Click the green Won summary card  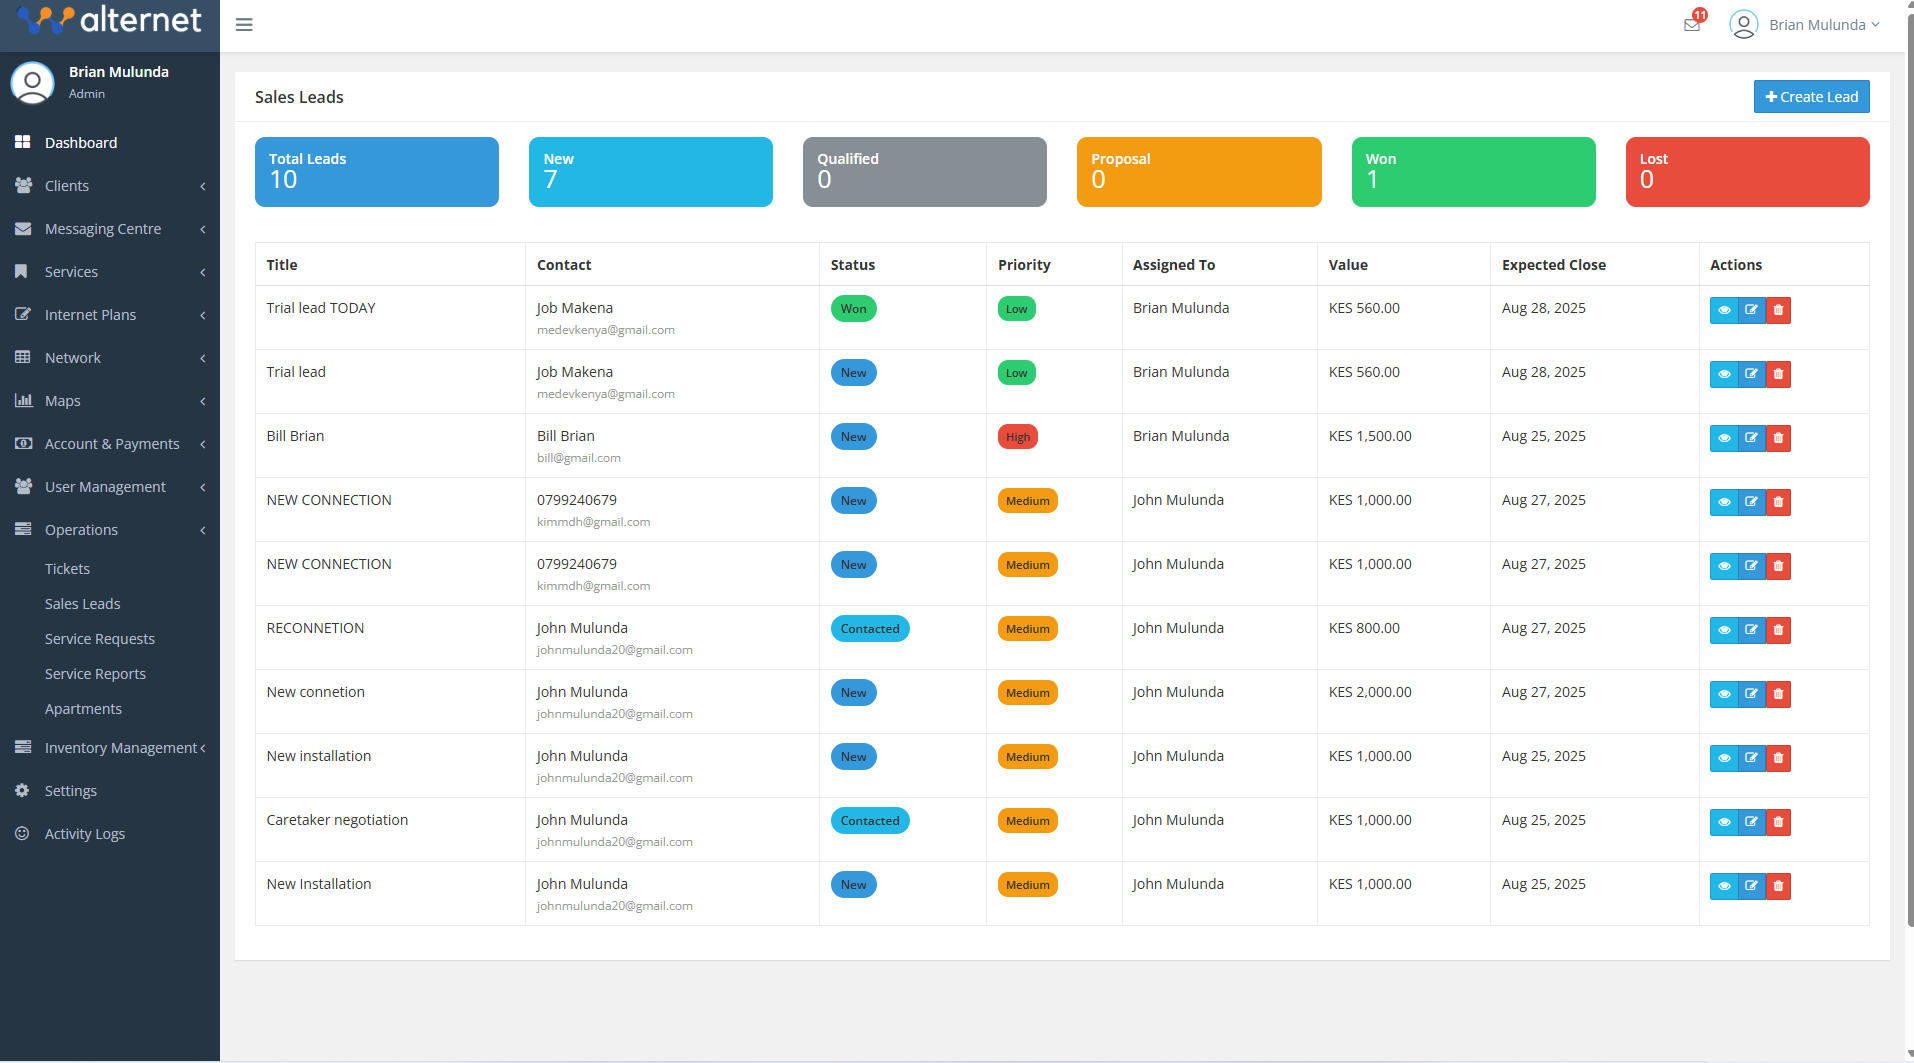point(1472,172)
